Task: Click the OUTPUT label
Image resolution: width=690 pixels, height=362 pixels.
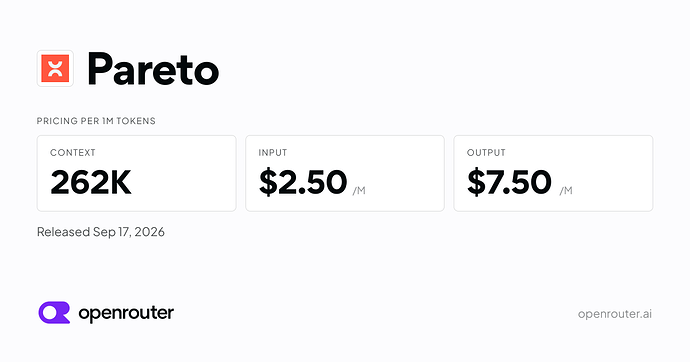Action: click(486, 153)
